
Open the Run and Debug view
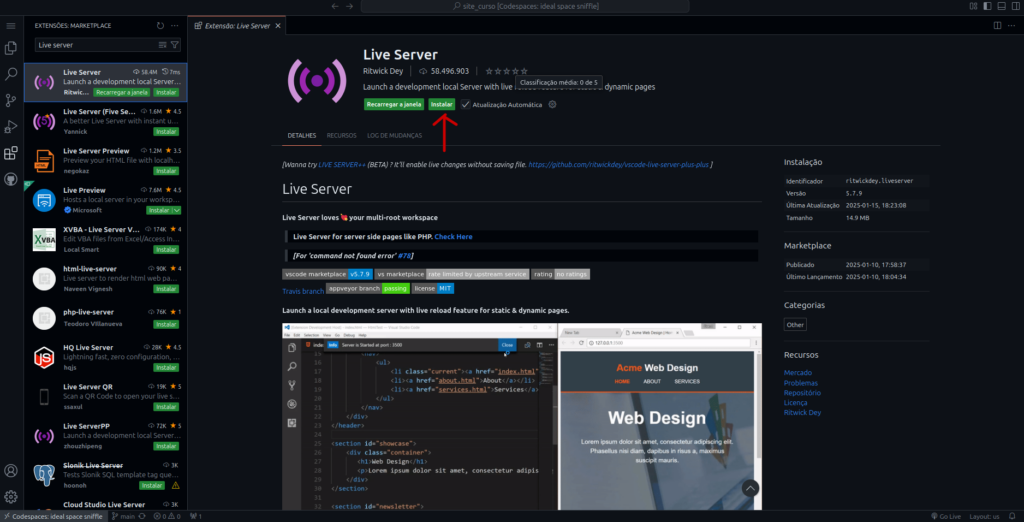click(10, 127)
